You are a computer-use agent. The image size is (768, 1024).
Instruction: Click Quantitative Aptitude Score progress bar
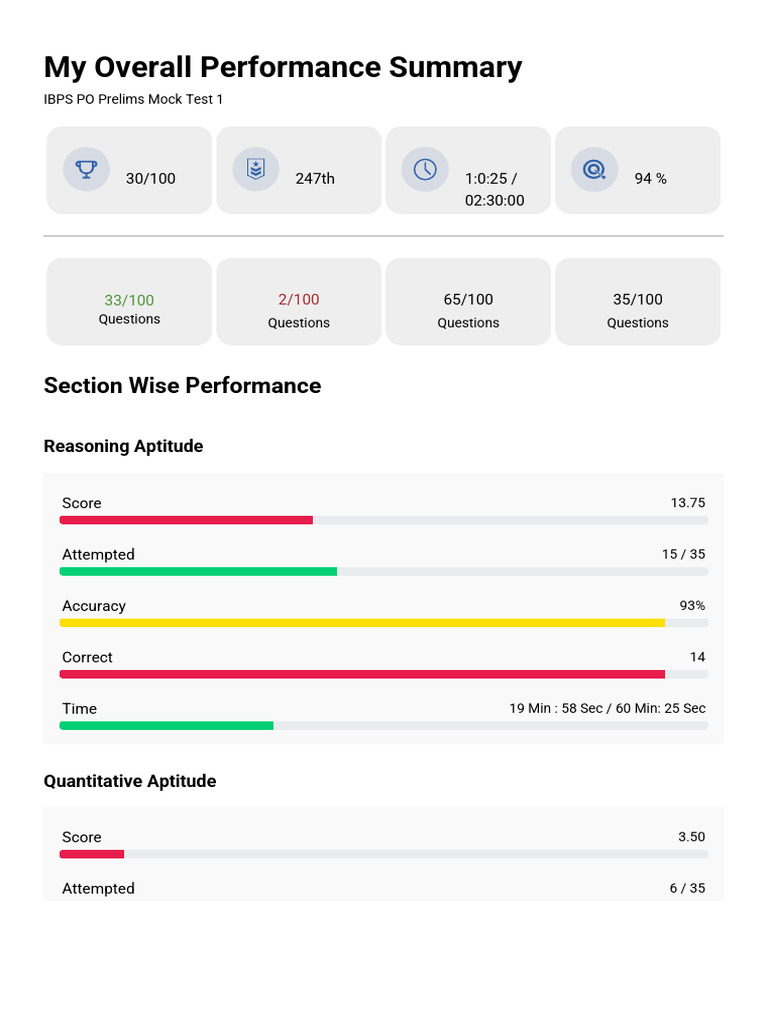384,854
